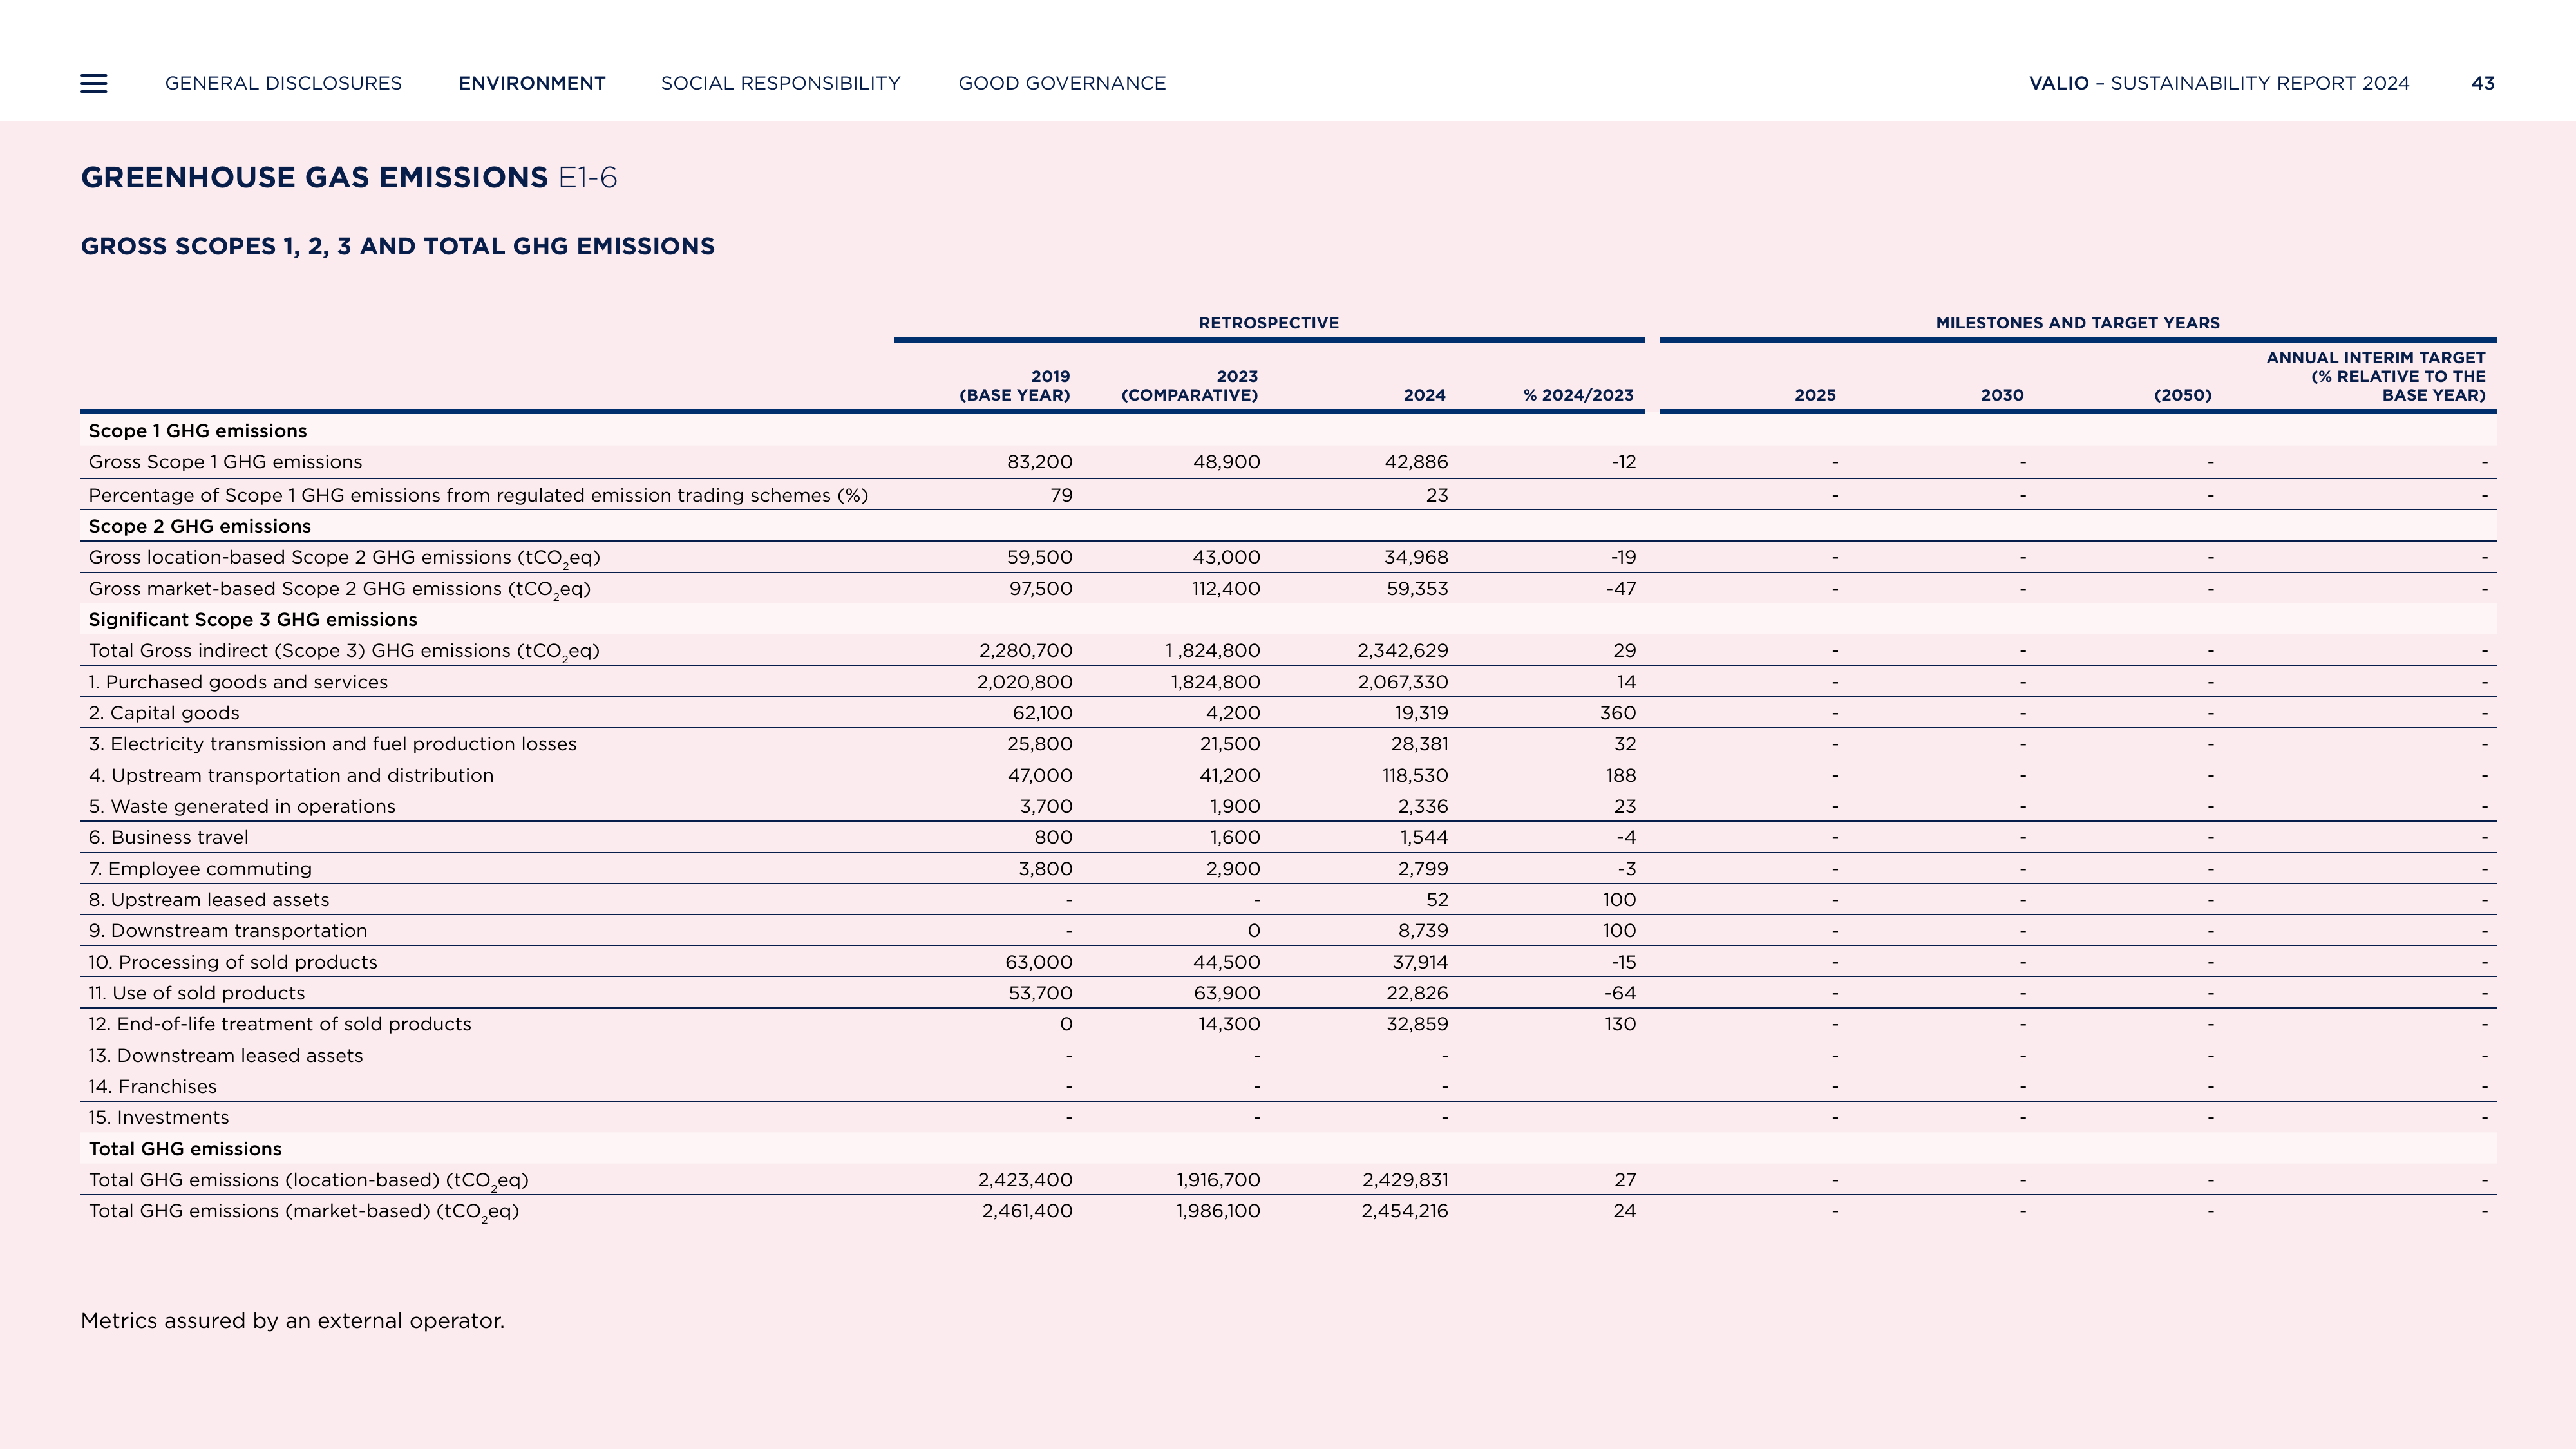2576x1449 pixels.
Task: Select the Franchises row label
Action: click(152, 1087)
